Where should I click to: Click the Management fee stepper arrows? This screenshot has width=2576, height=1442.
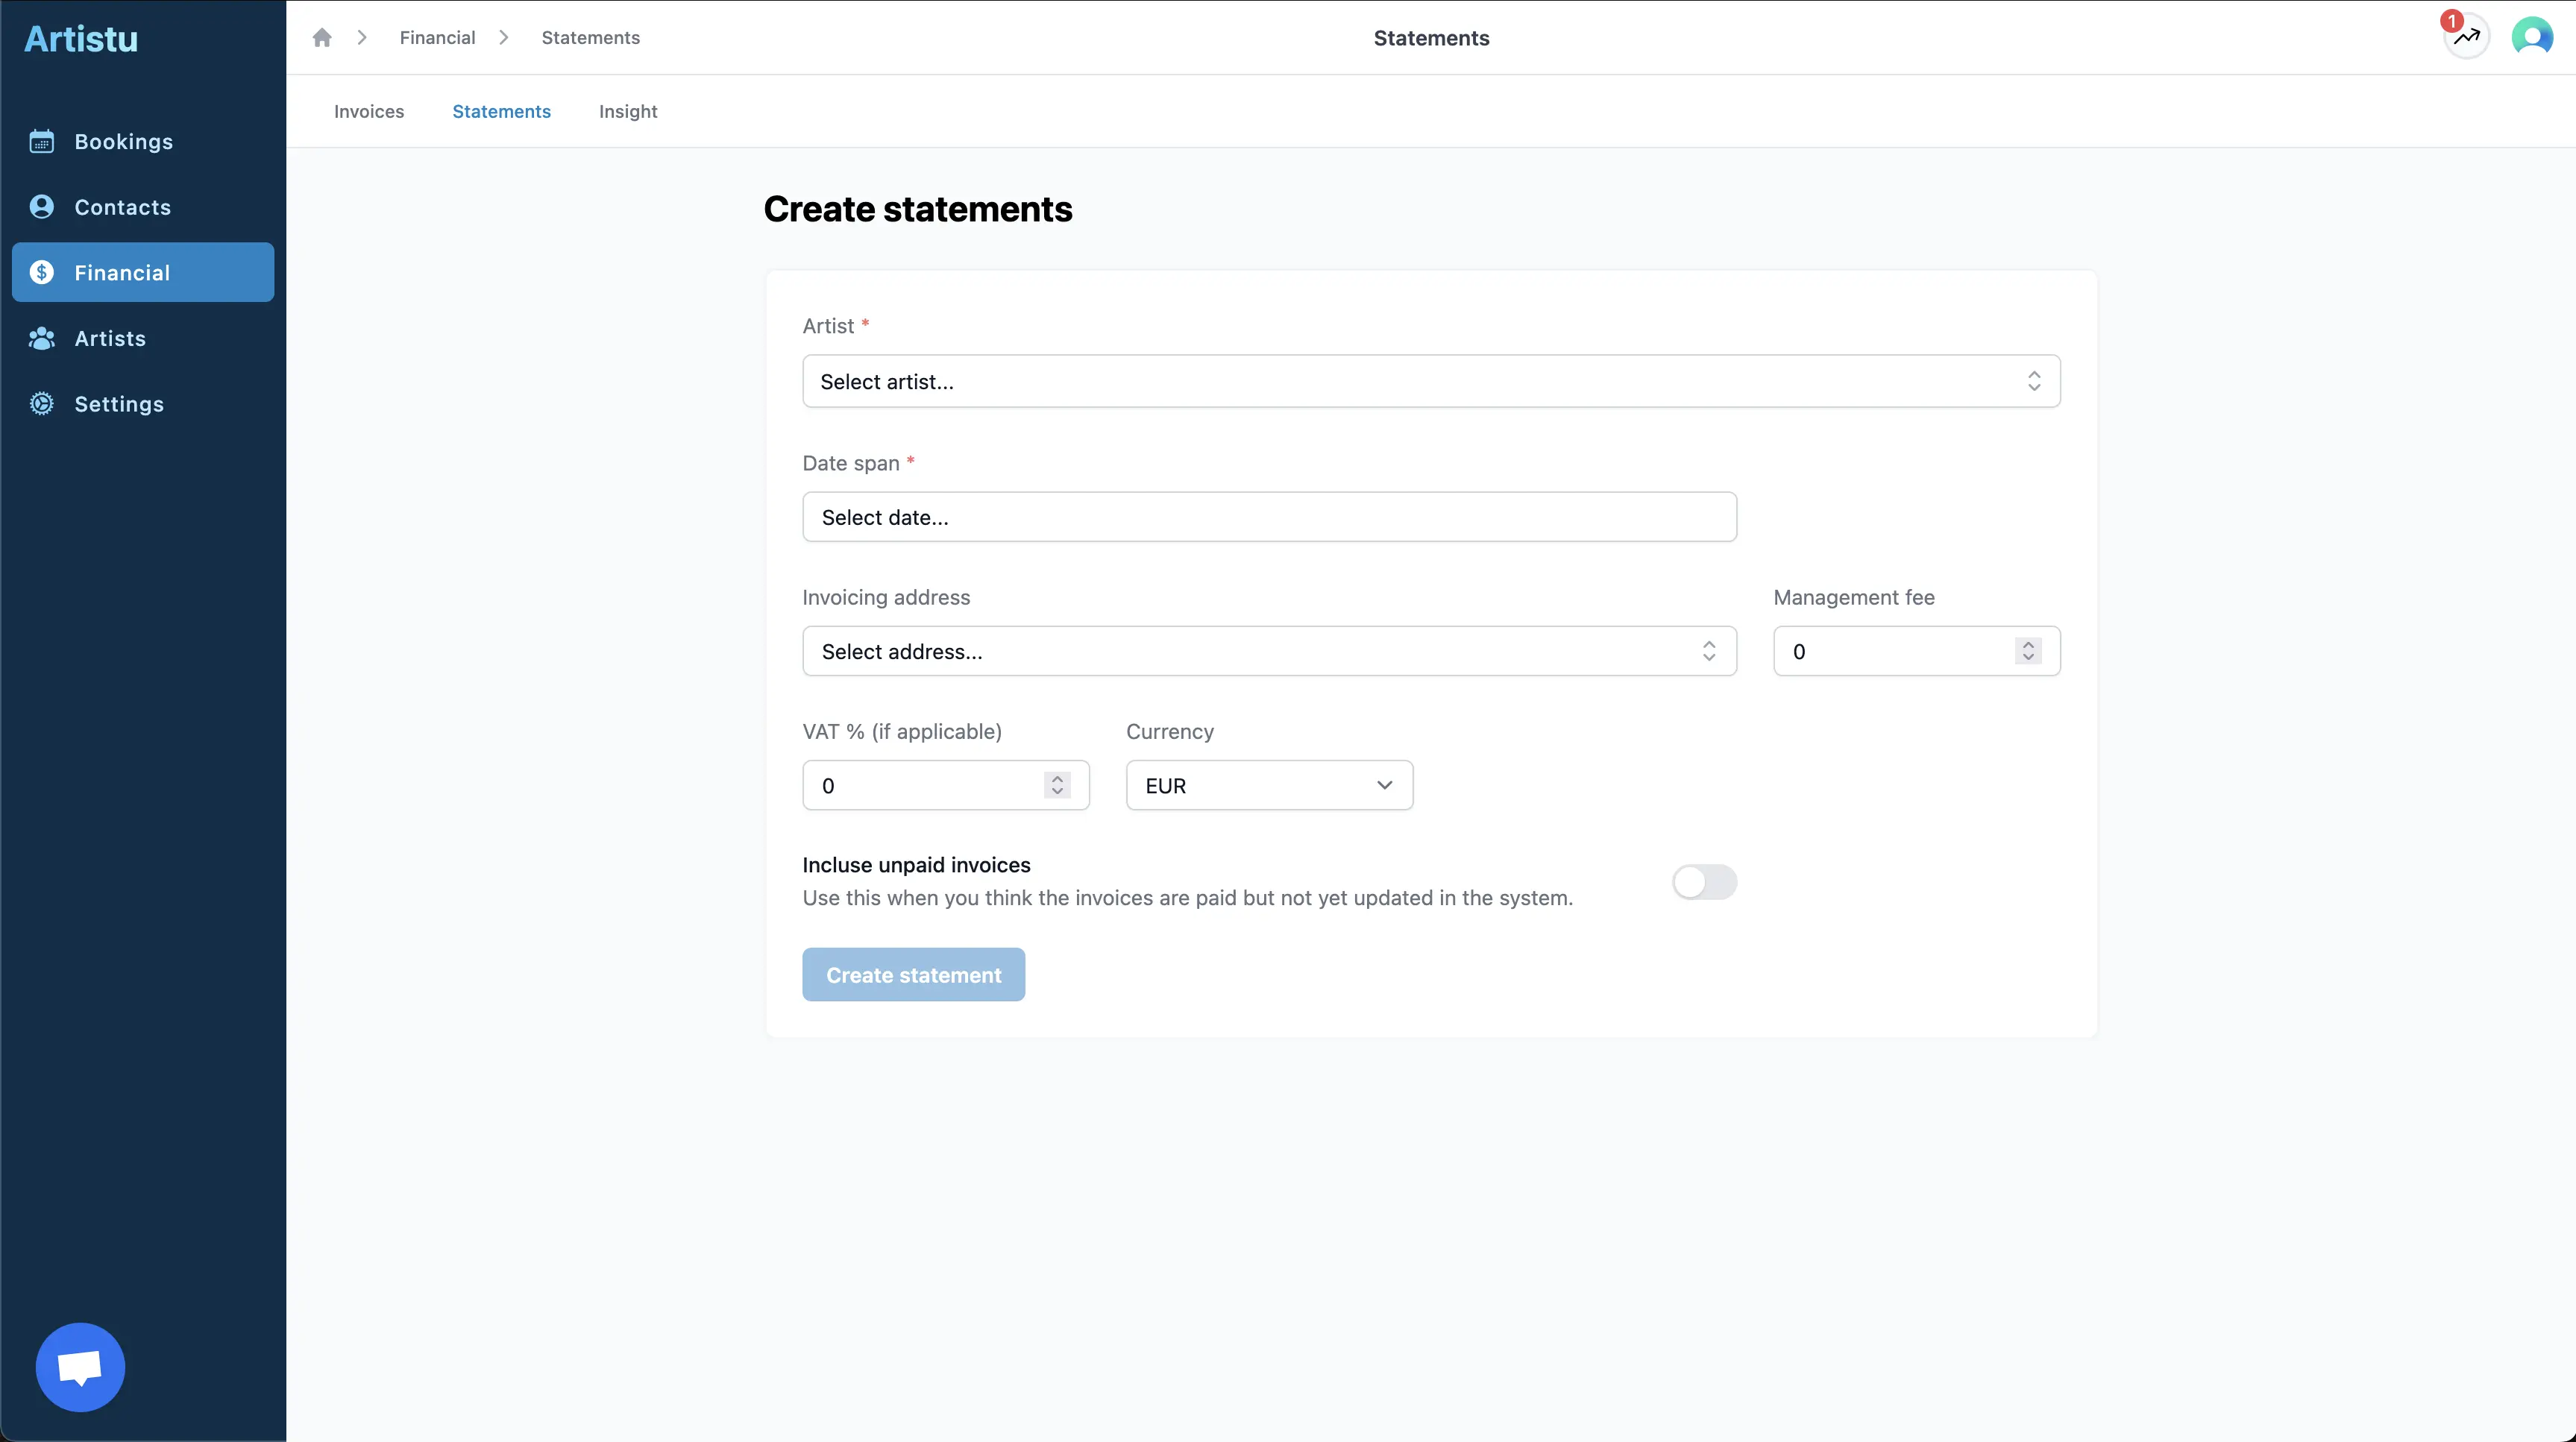(2027, 651)
